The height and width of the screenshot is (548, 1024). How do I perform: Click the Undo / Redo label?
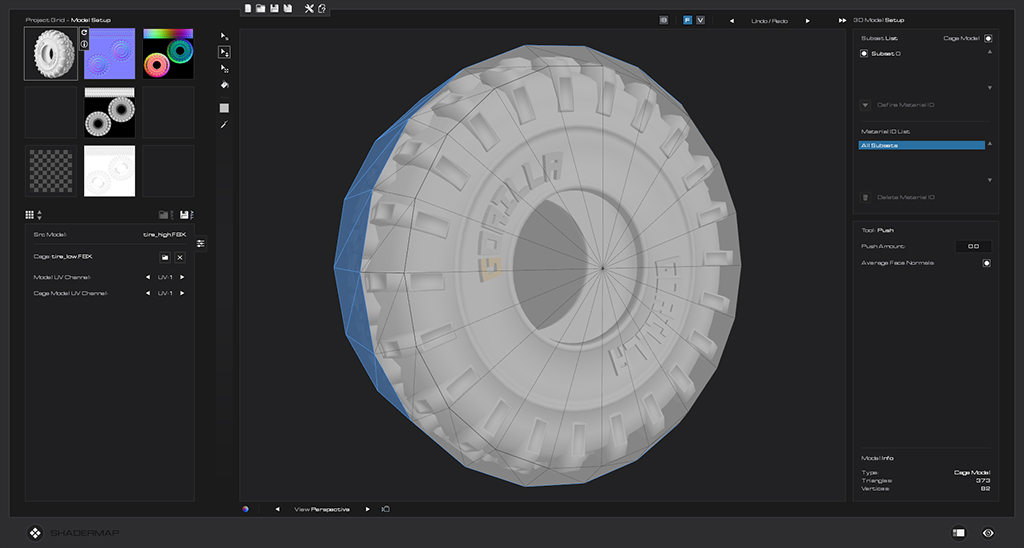[769, 21]
